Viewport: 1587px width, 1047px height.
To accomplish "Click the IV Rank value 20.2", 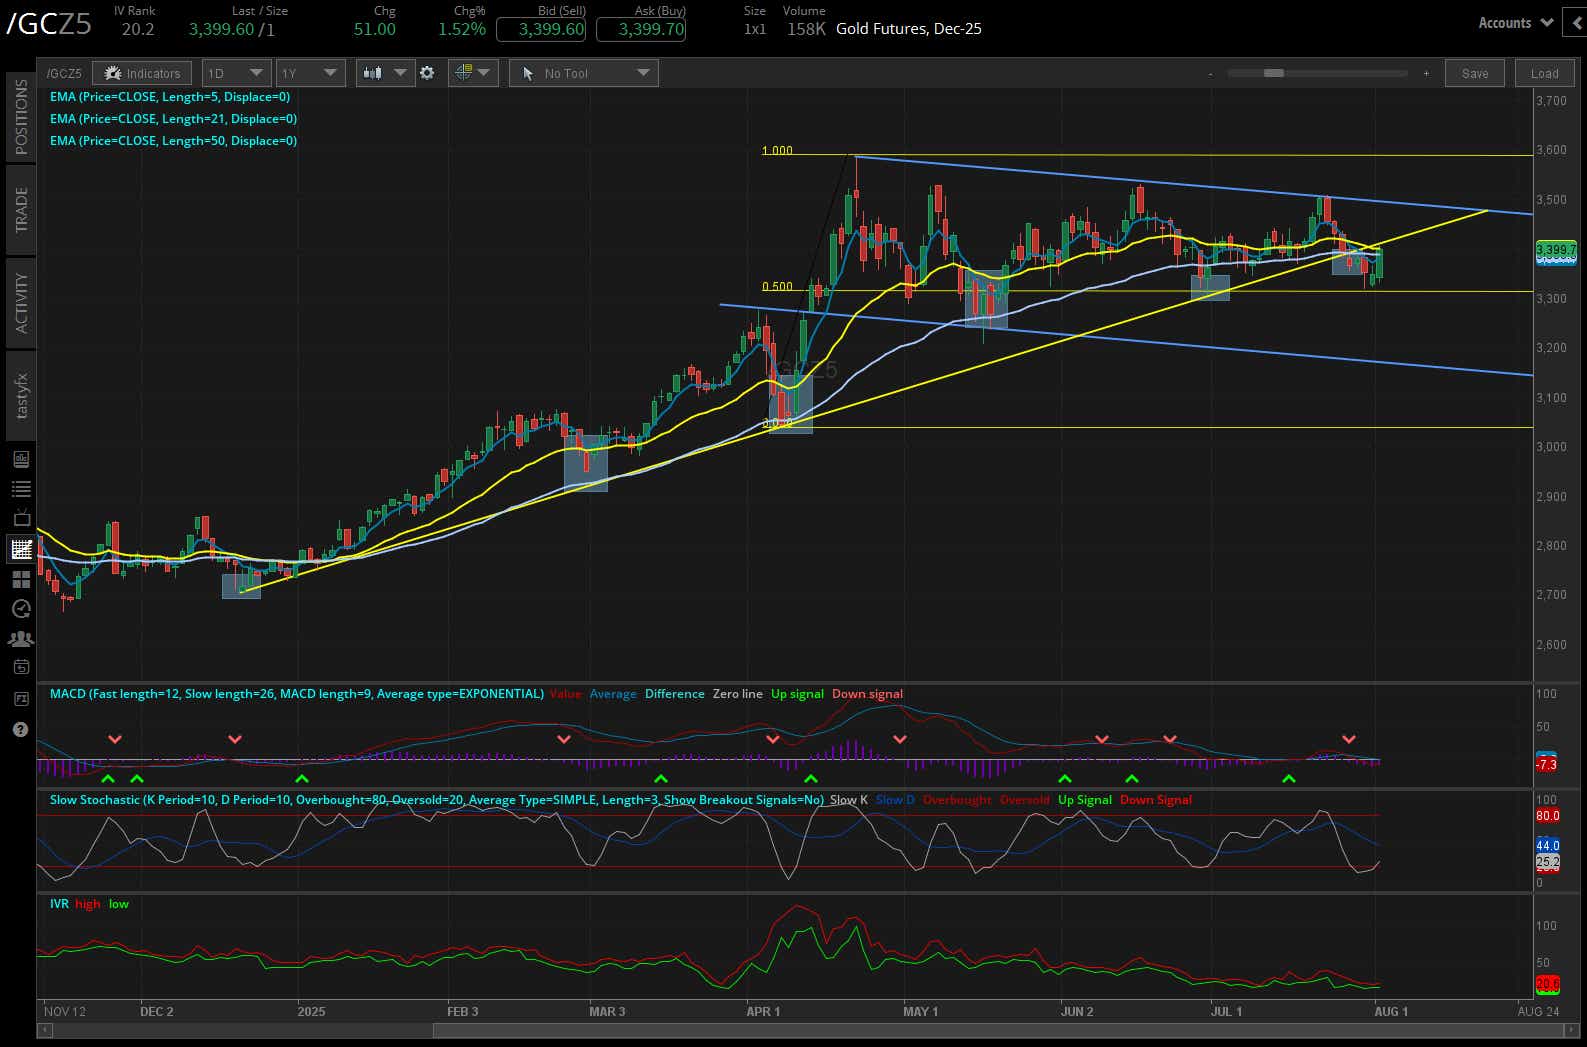I will pyautogui.click(x=138, y=29).
